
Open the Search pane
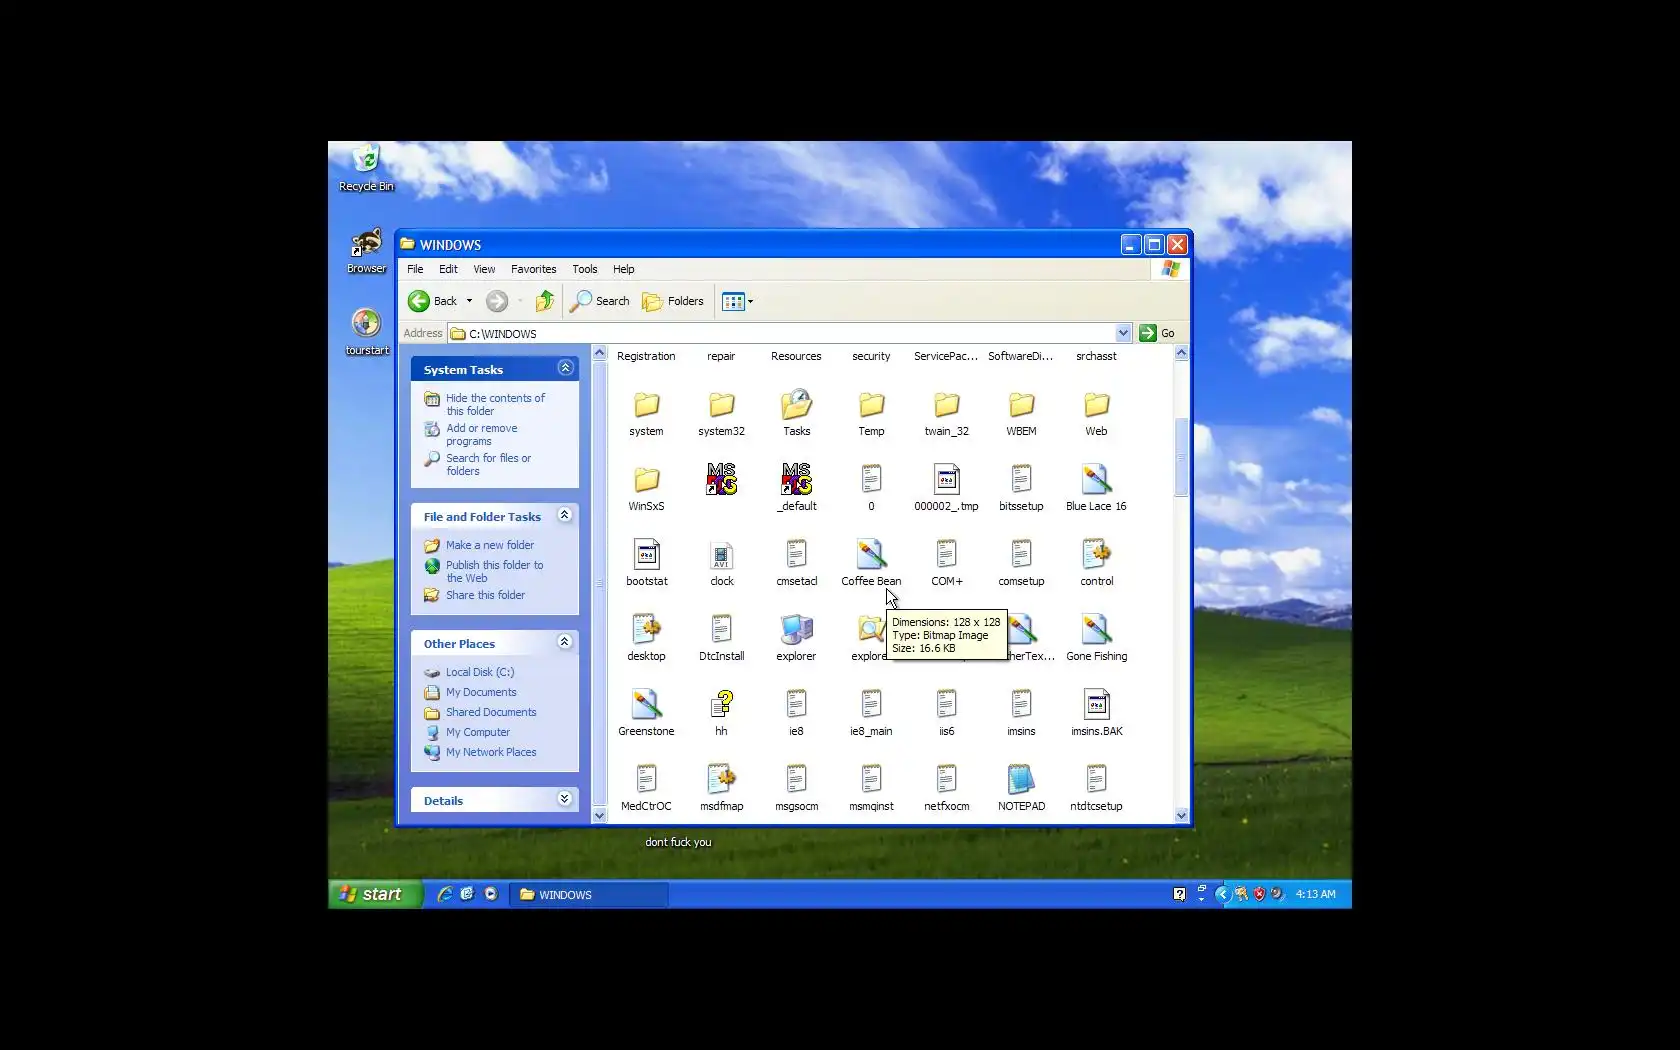coord(600,301)
